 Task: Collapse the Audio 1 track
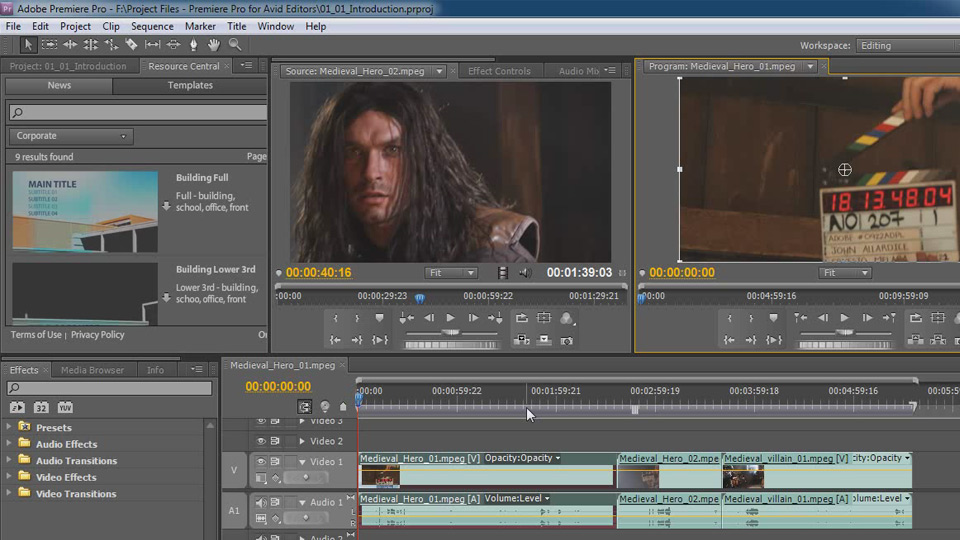pos(302,503)
